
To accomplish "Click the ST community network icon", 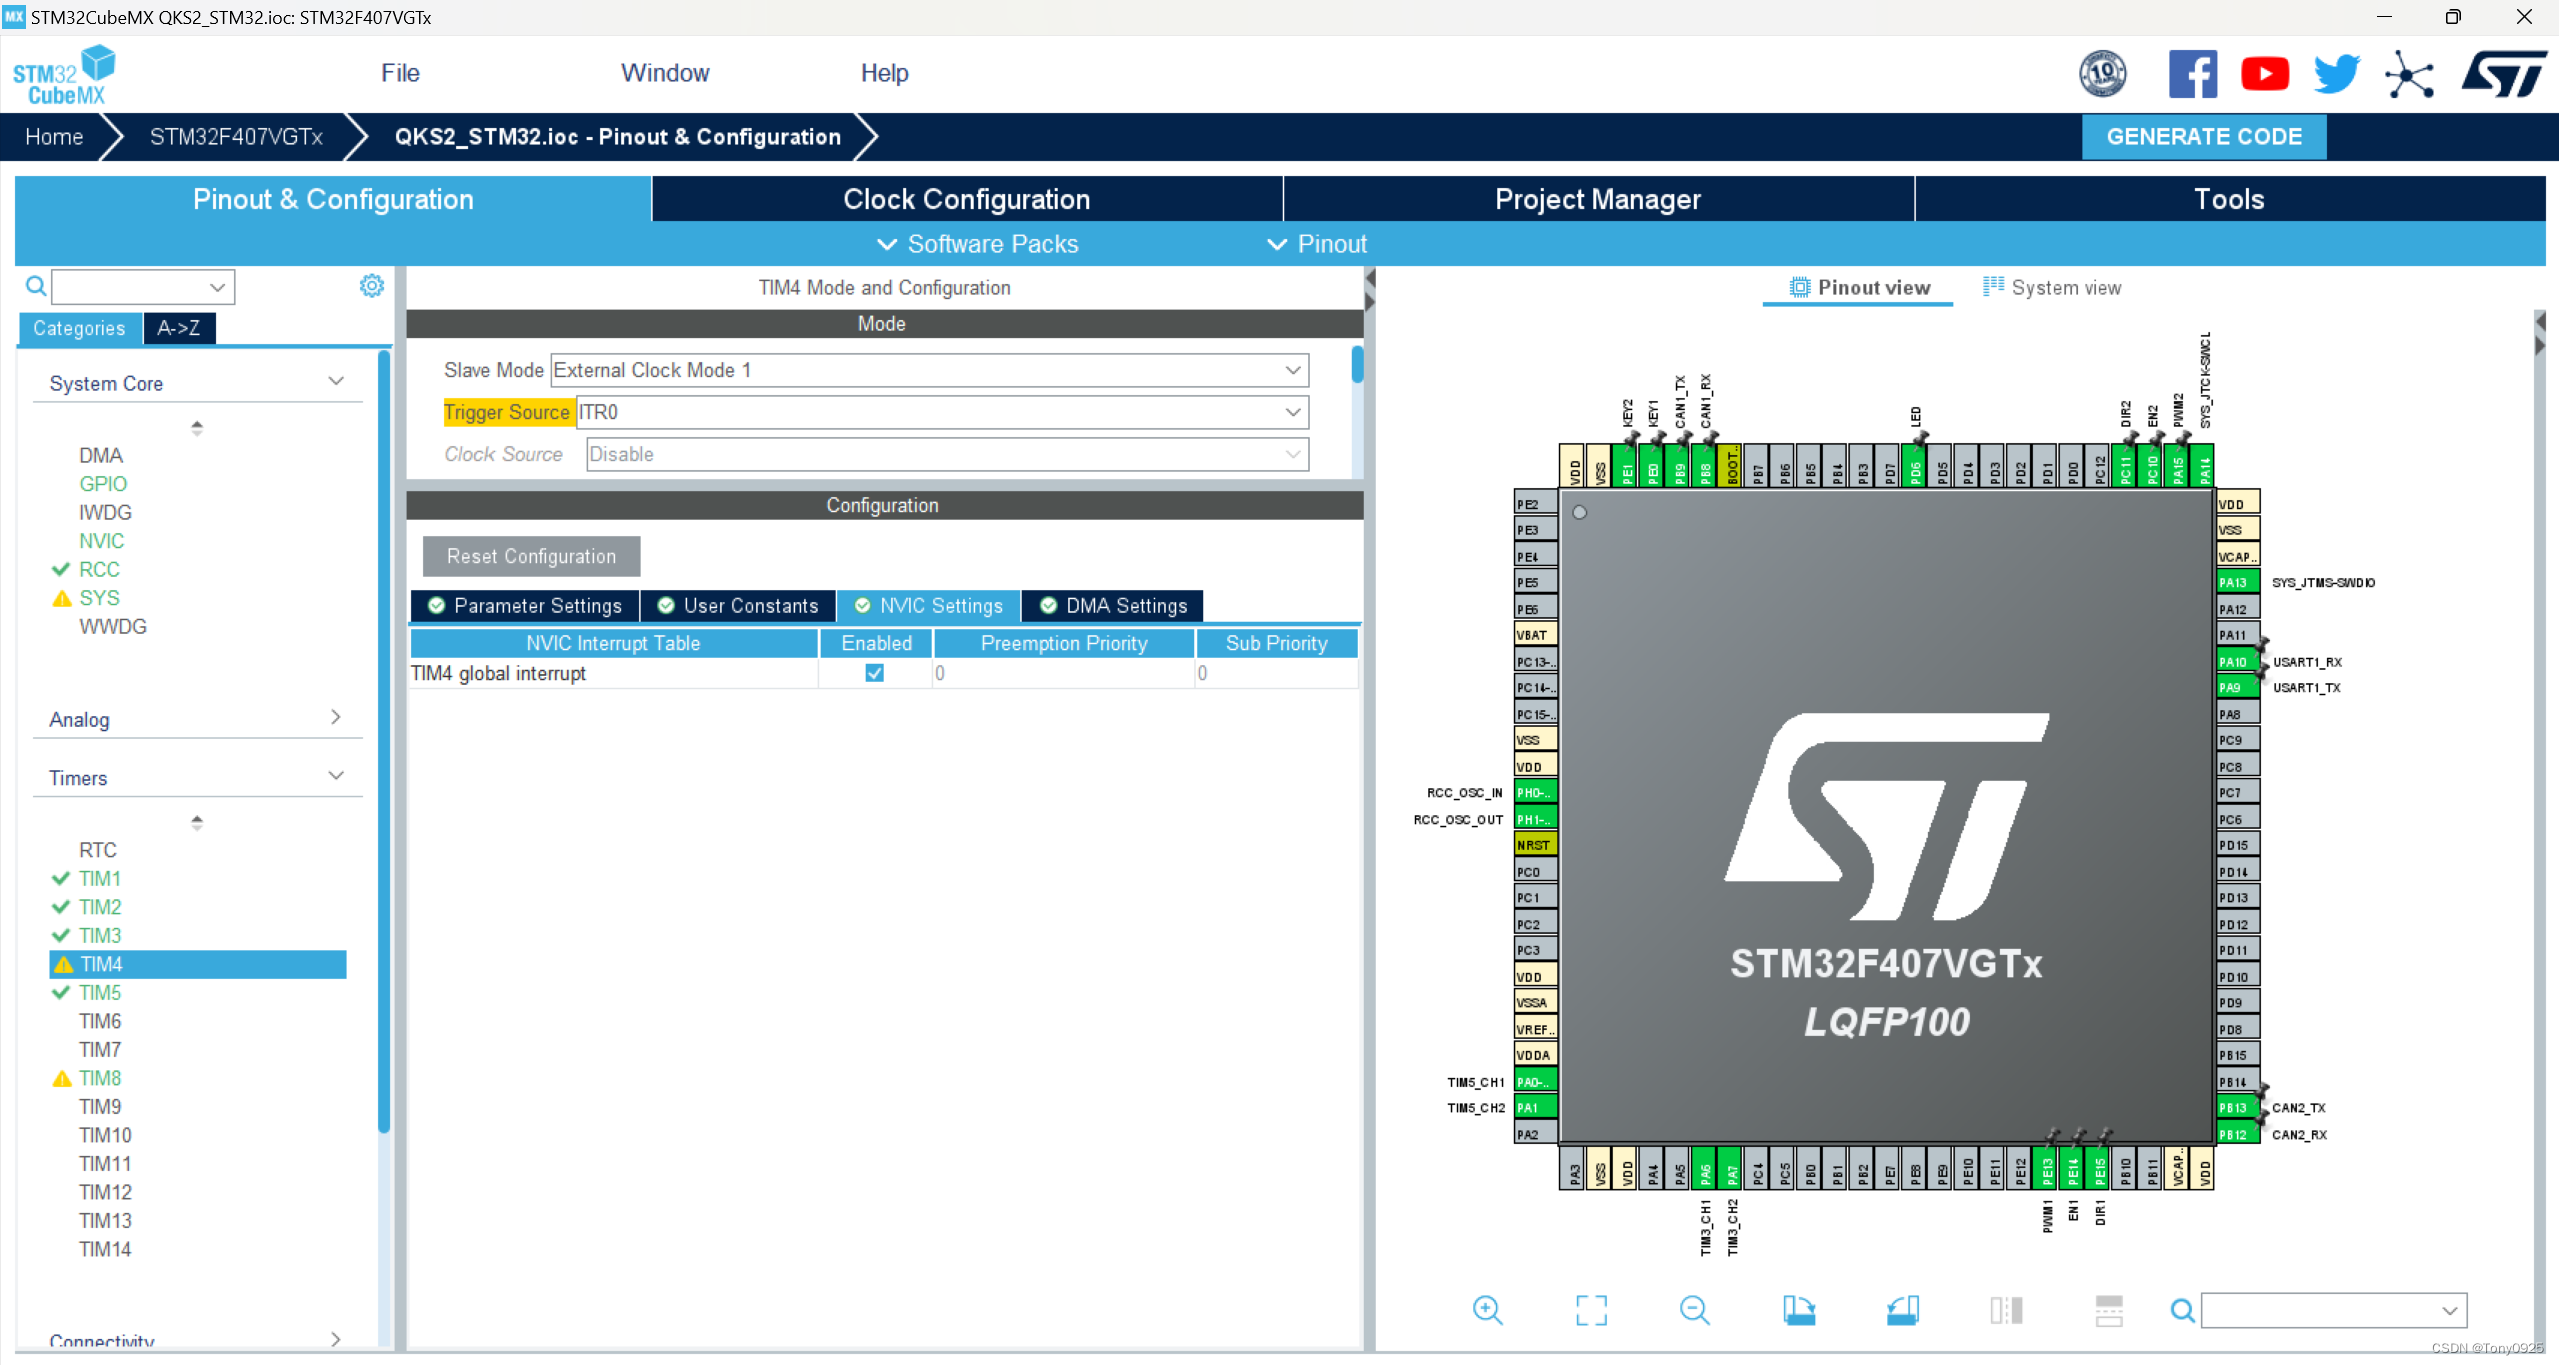I will [2408, 74].
